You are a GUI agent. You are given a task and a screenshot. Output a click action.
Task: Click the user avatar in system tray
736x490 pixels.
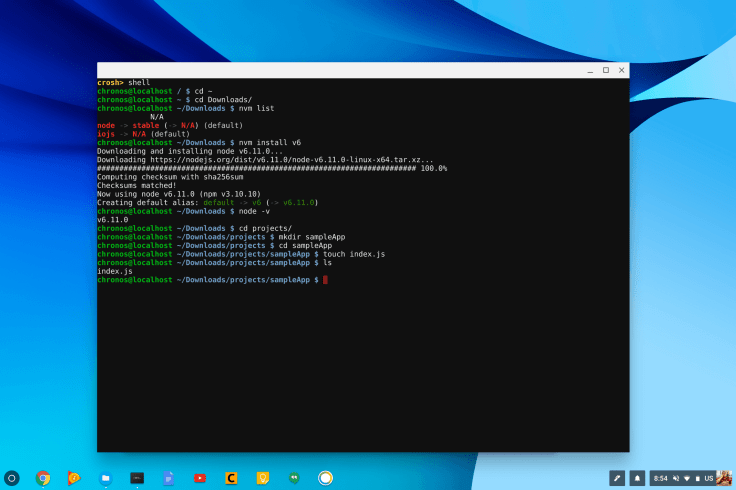click(x=724, y=478)
